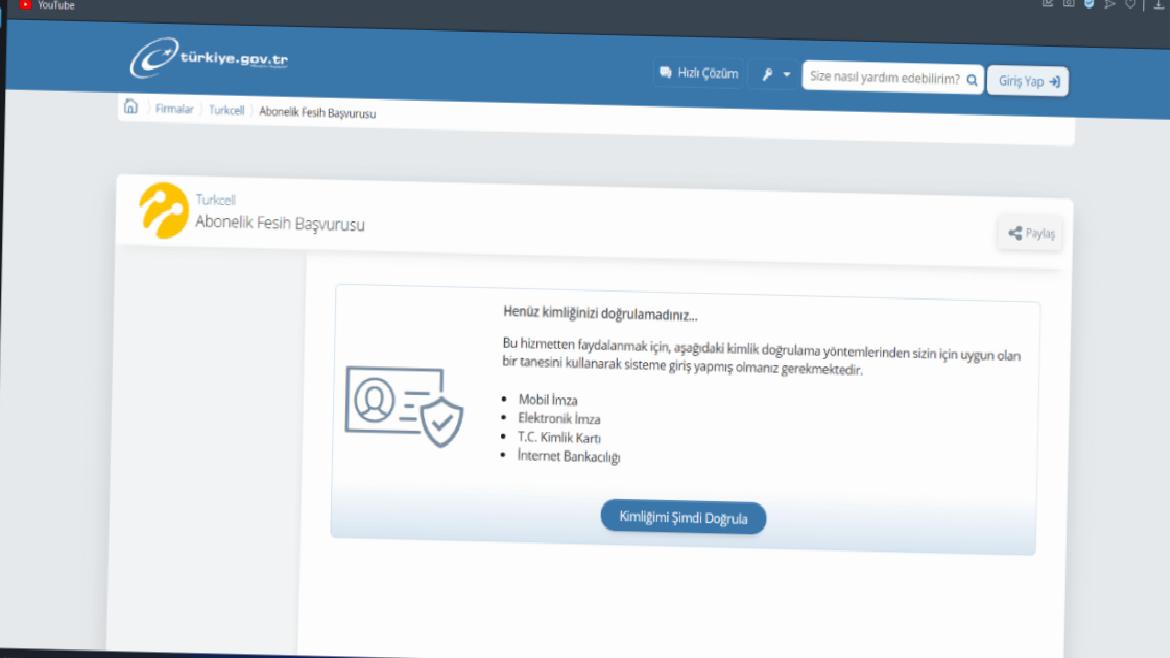Click the browser heart bookmark icon
The image size is (1170, 658).
[x=1130, y=4]
